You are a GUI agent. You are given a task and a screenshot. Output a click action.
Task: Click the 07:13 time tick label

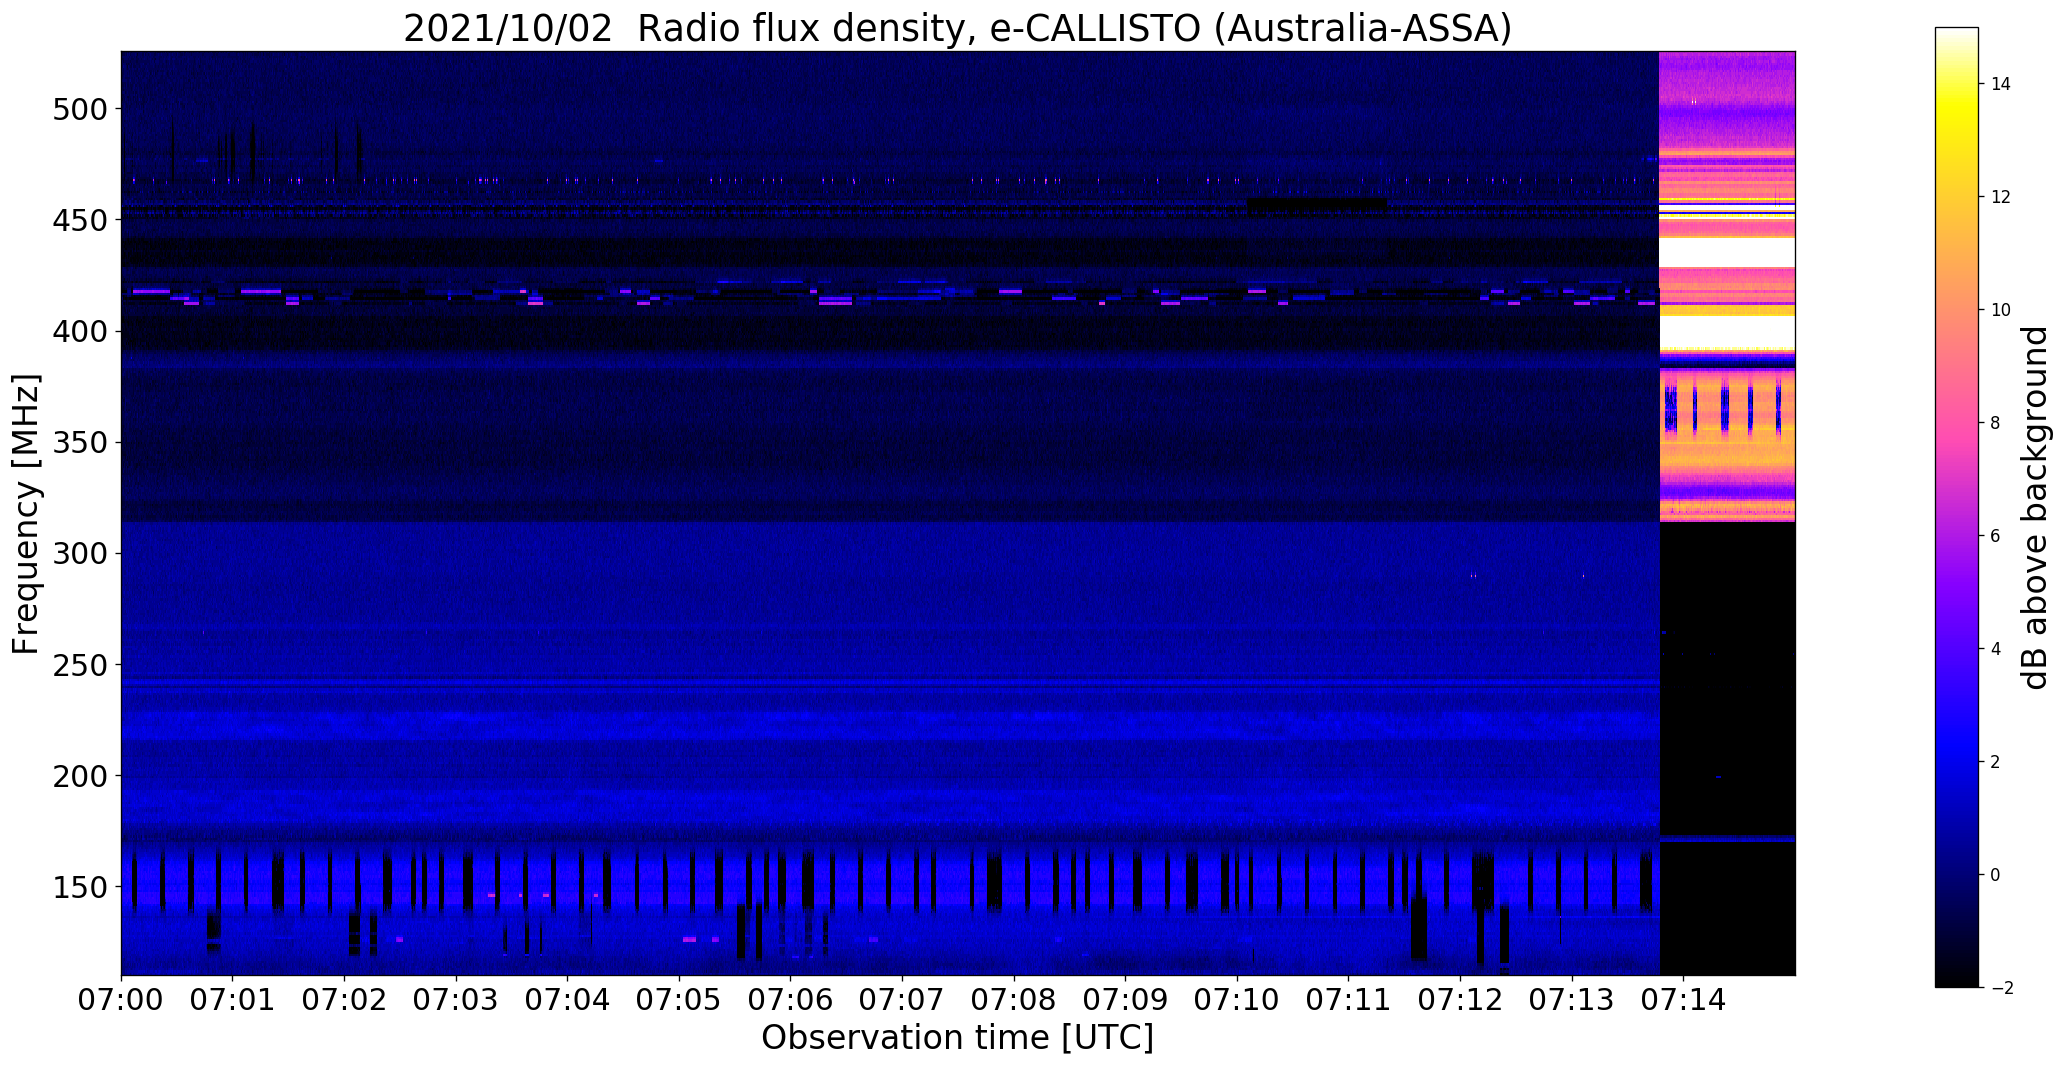click(x=1572, y=999)
